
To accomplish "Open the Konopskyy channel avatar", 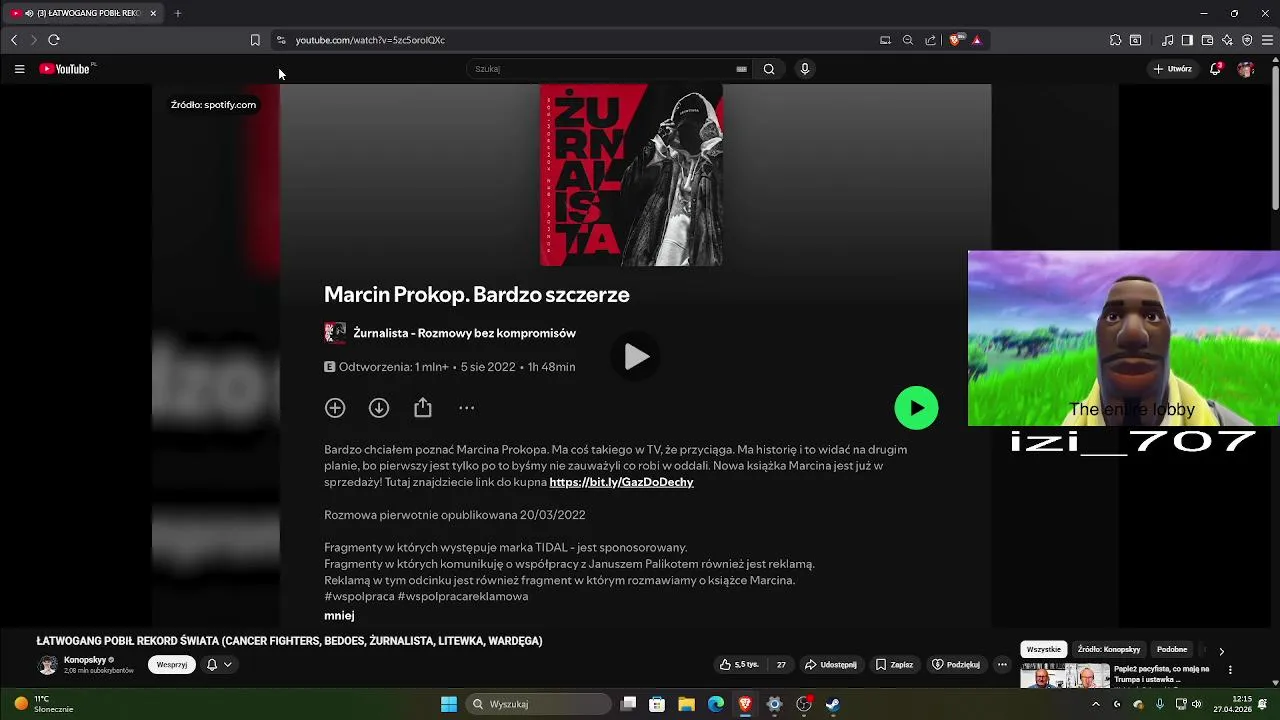I will [47, 665].
